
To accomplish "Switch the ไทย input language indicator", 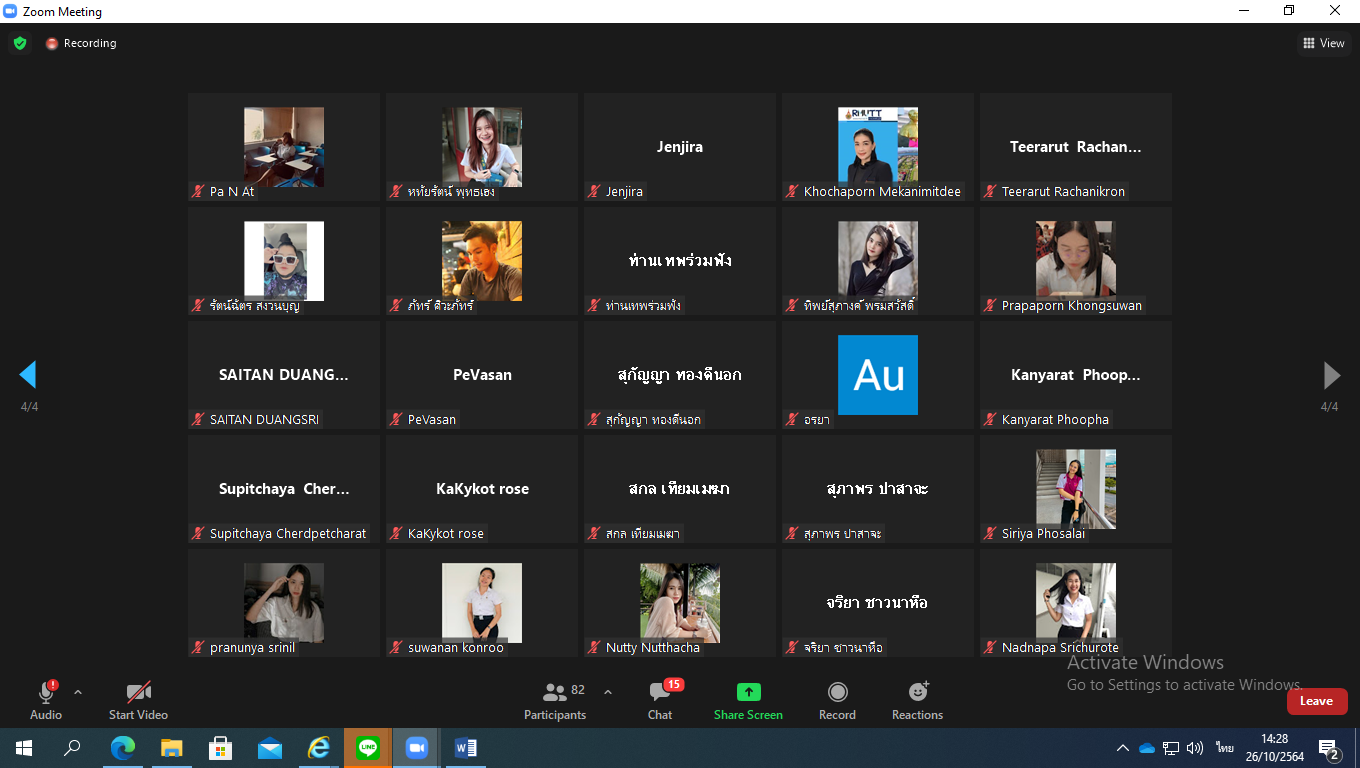I will [1224, 748].
